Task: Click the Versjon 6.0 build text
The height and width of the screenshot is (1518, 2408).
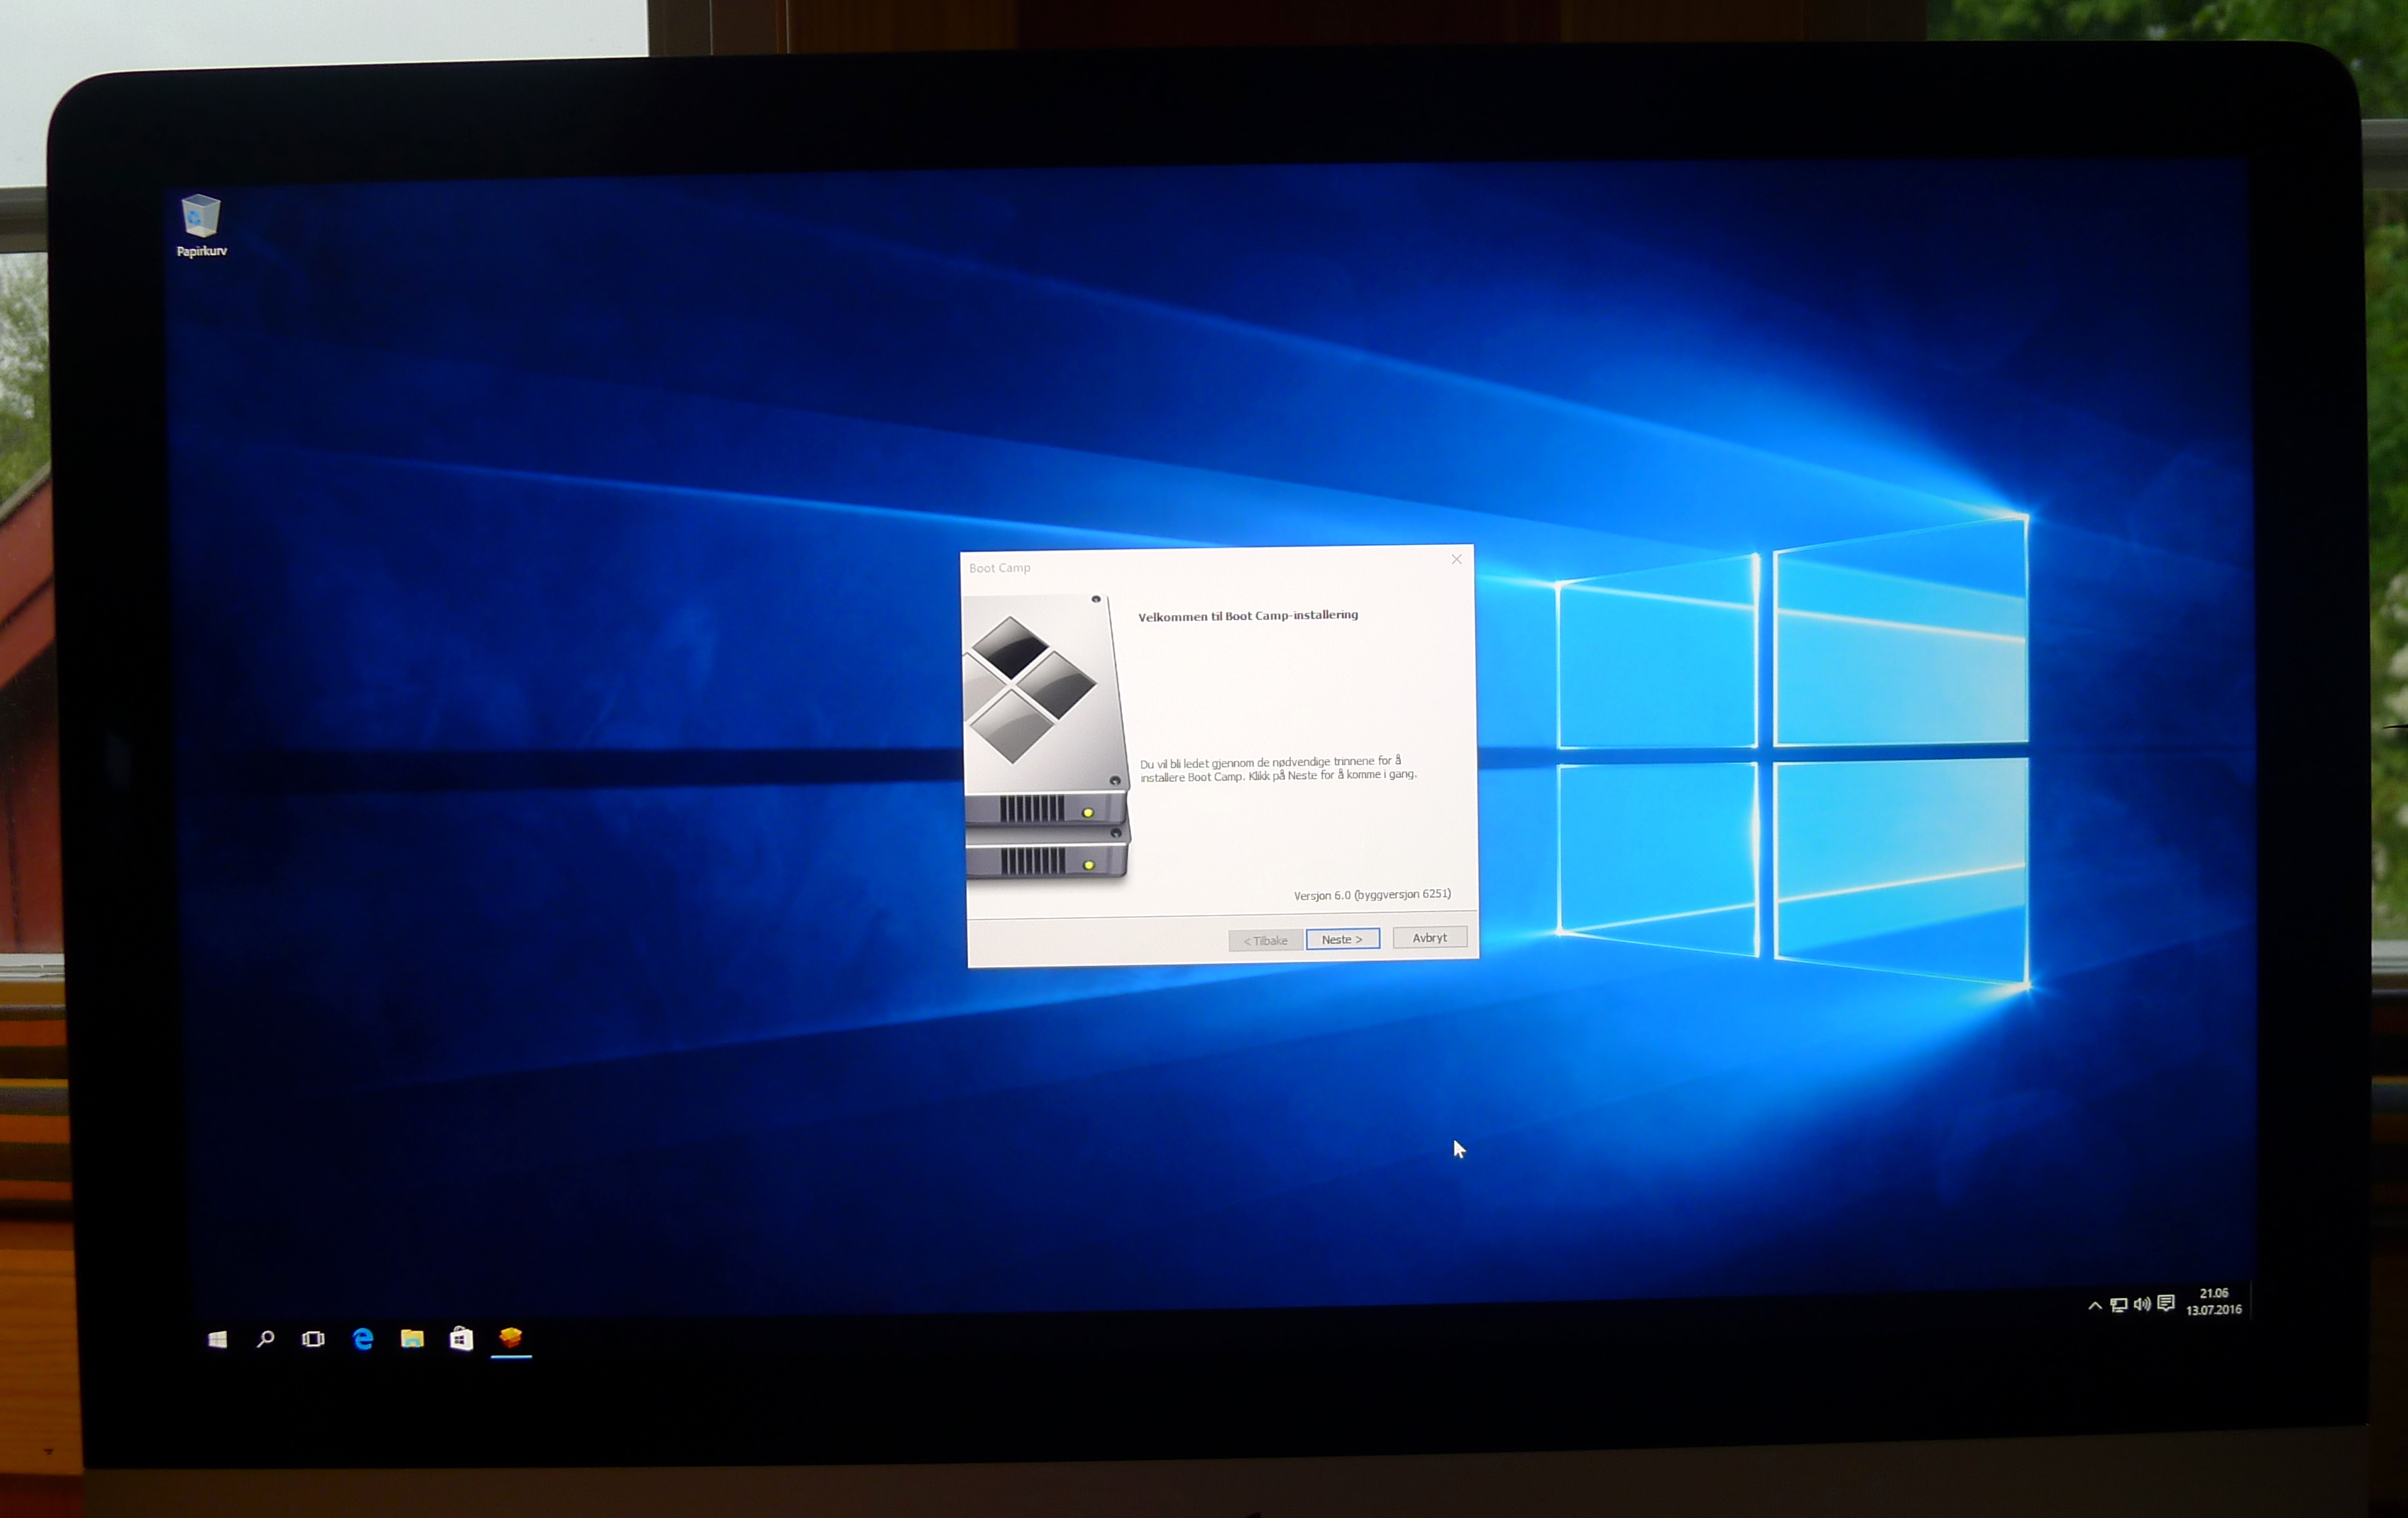Action: pos(1372,895)
